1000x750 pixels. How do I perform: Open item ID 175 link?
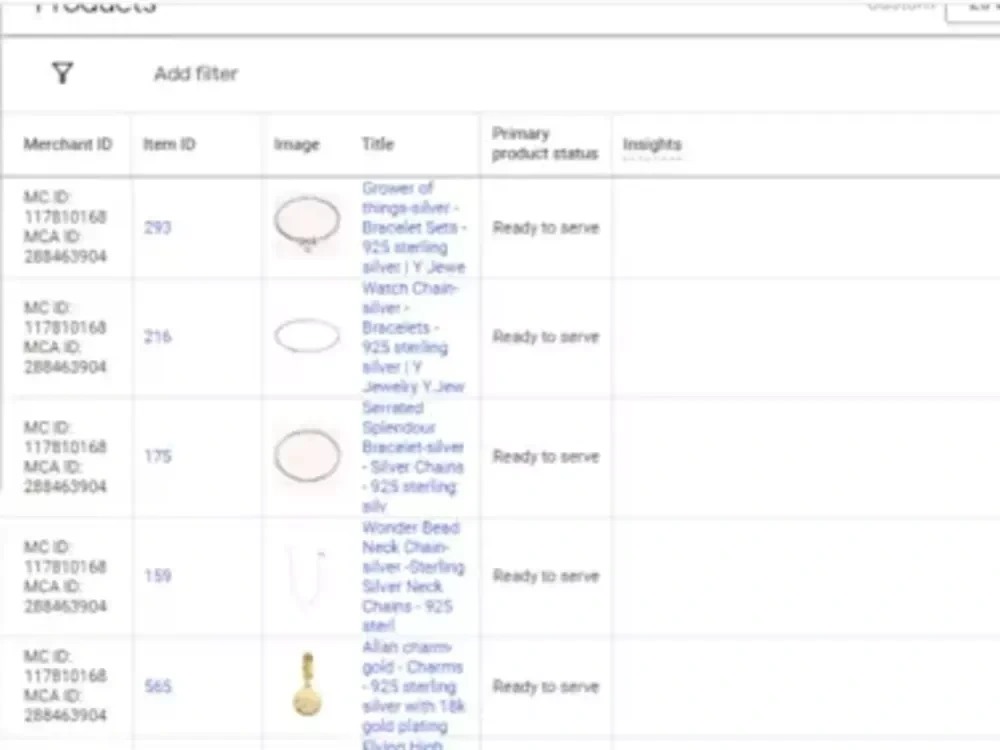(158, 456)
